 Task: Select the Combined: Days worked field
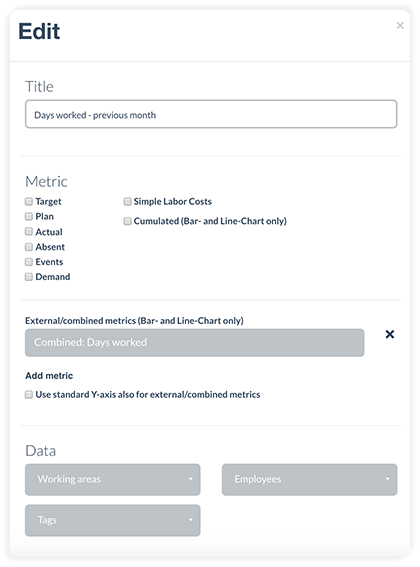[x=195, y=343]
